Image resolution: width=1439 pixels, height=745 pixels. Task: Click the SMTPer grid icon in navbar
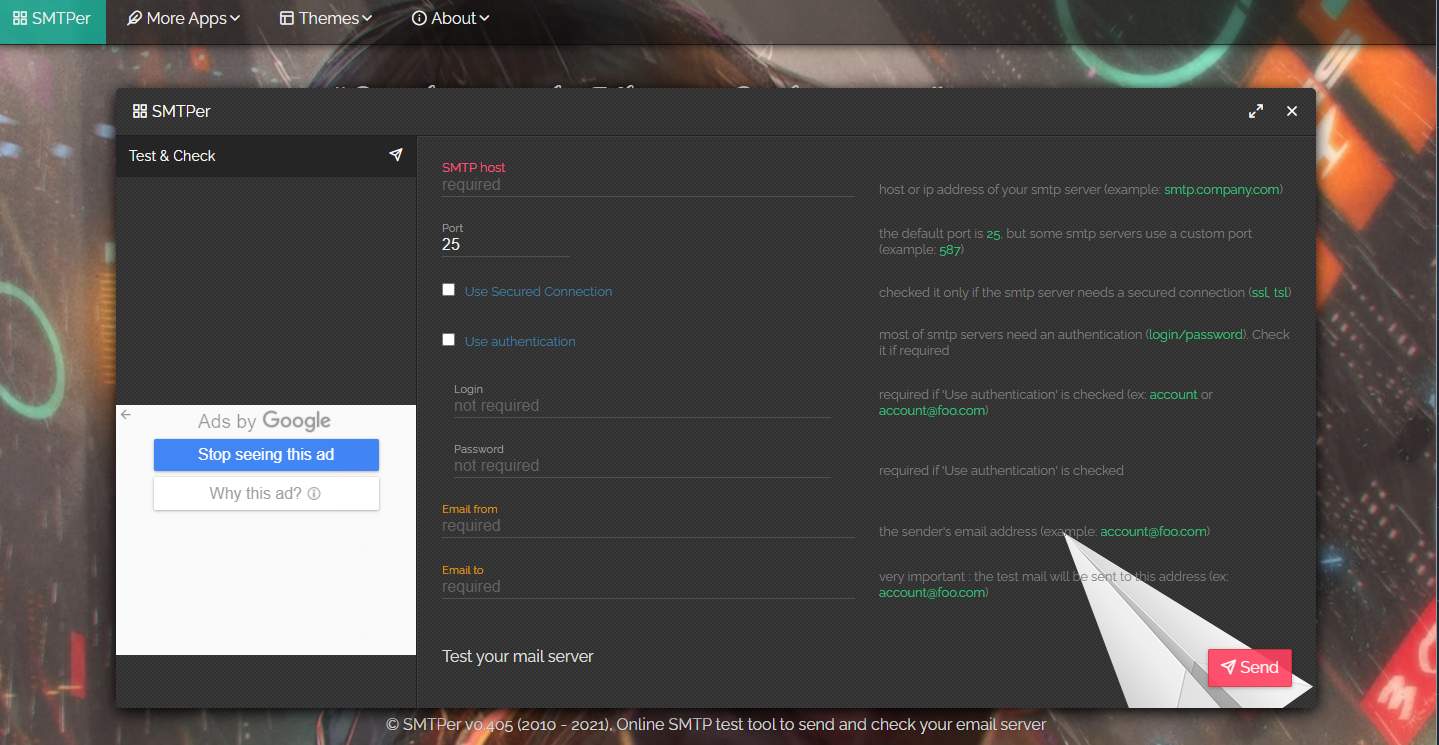coord(19,19)
